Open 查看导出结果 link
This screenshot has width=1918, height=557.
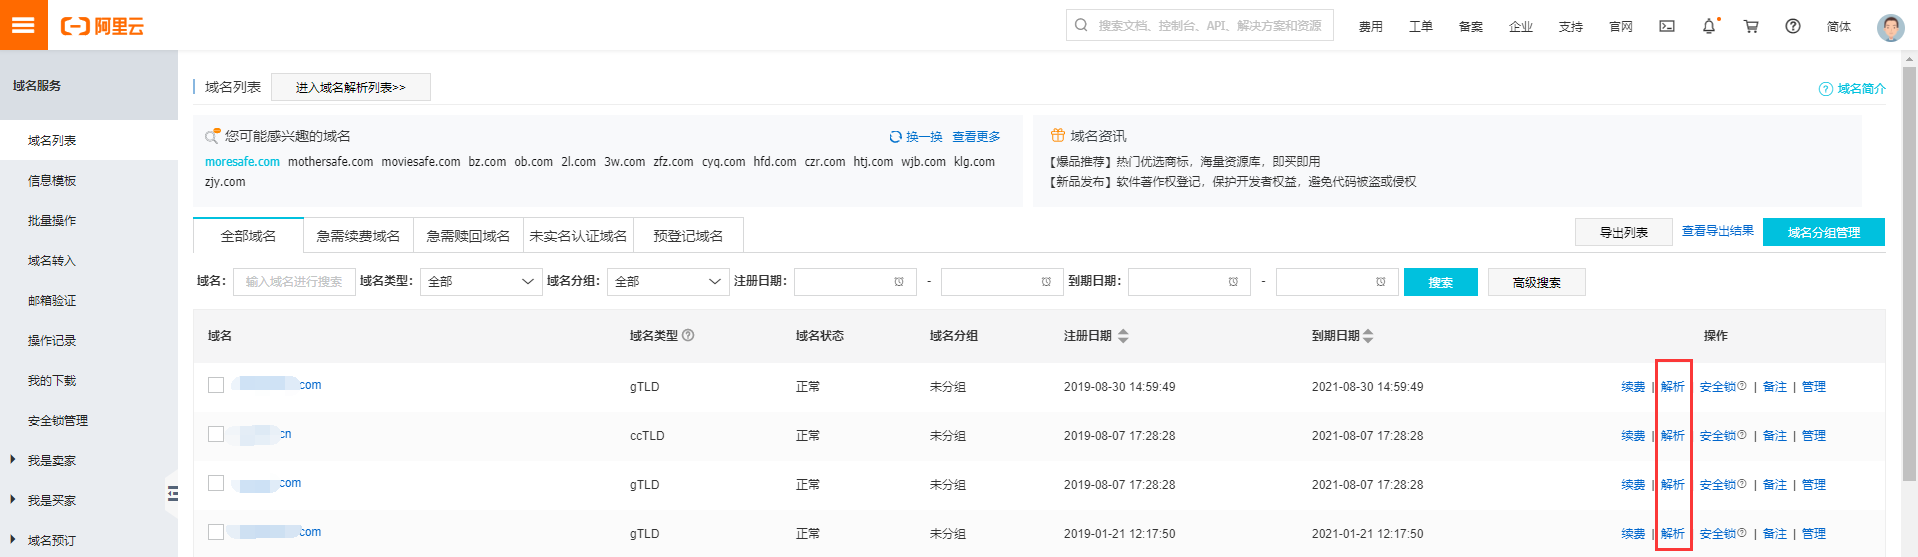click(1718, 231)
